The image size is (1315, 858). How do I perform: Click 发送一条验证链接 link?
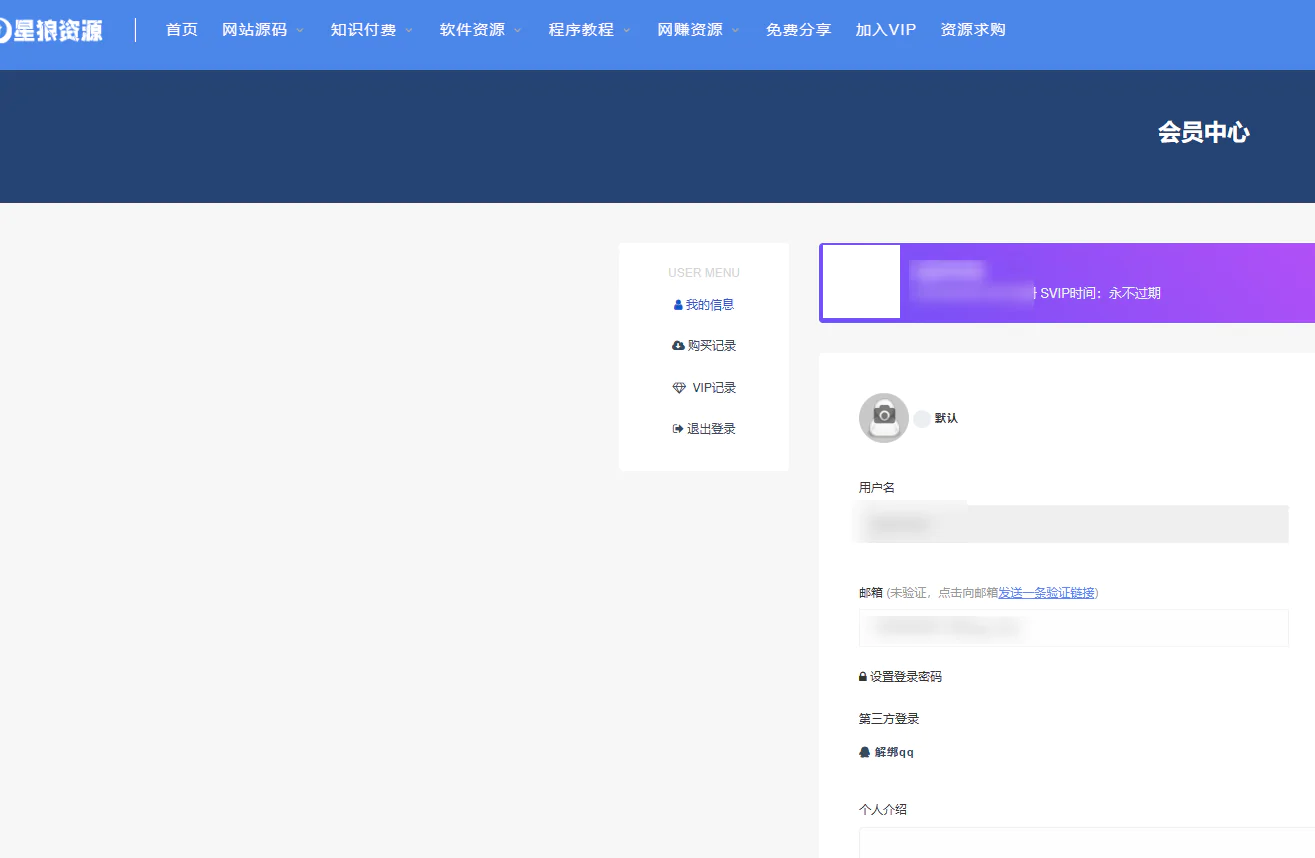[x=1046, y=593]
